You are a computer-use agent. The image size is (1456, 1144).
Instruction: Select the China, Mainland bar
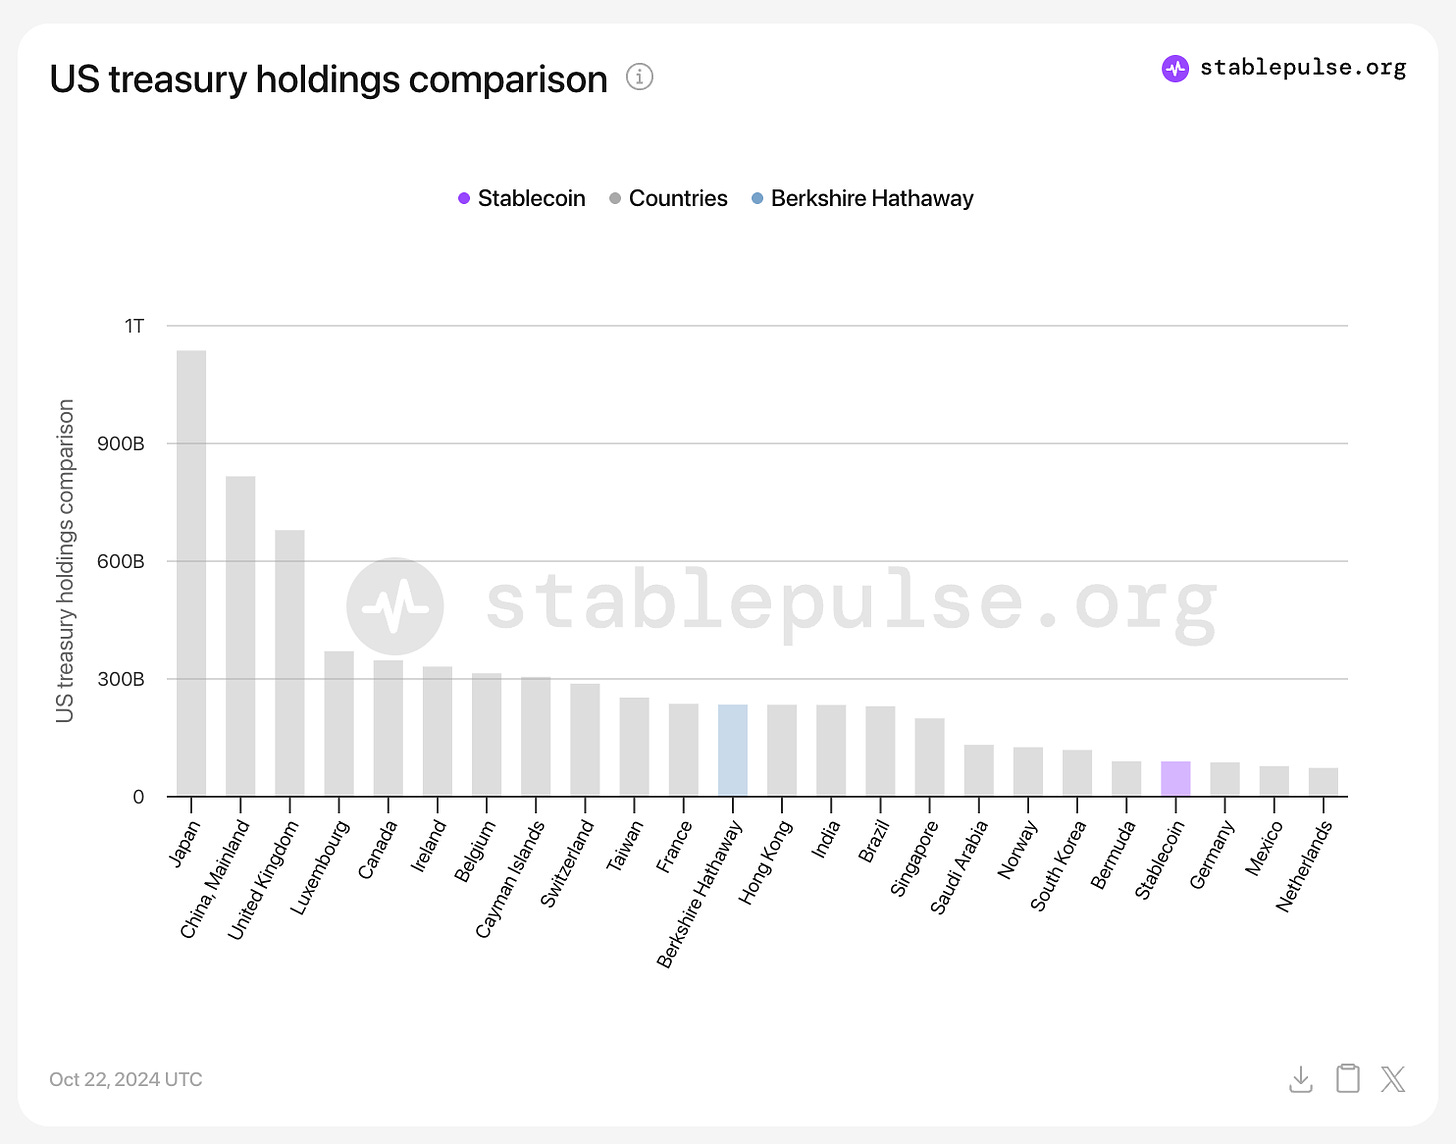pos(240,636)
